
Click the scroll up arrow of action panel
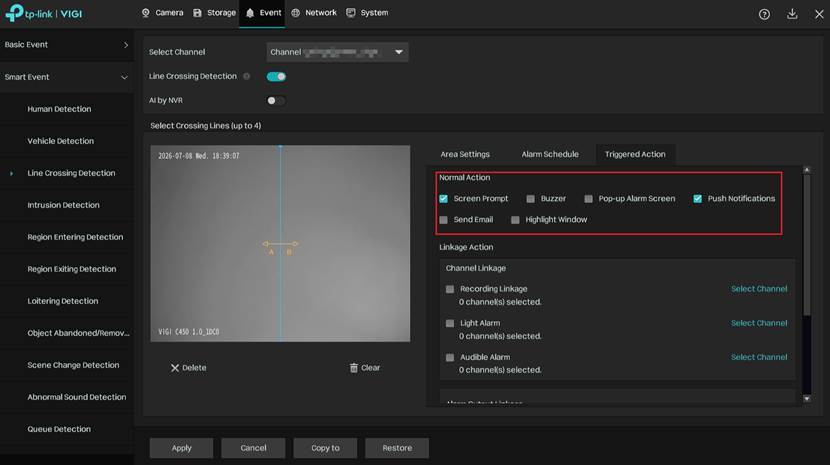tap(807, 170)
